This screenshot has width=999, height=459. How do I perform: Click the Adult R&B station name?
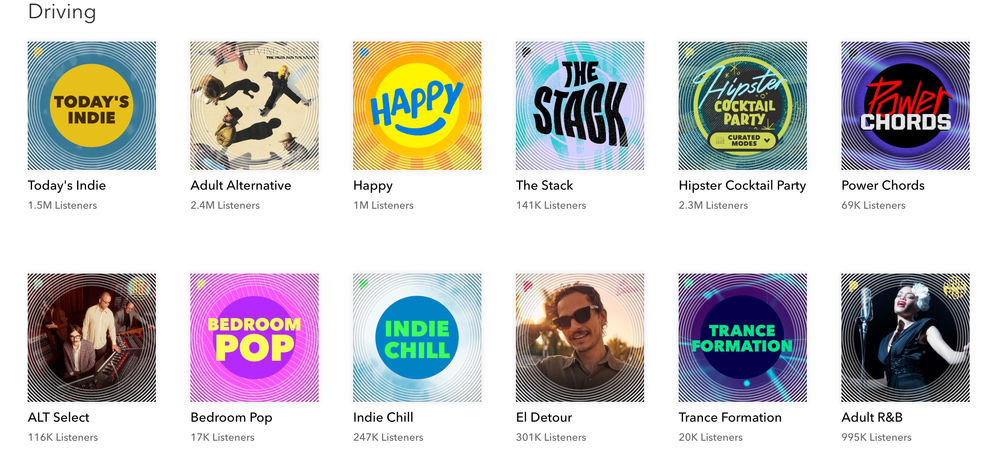click(x=875, y=417)
